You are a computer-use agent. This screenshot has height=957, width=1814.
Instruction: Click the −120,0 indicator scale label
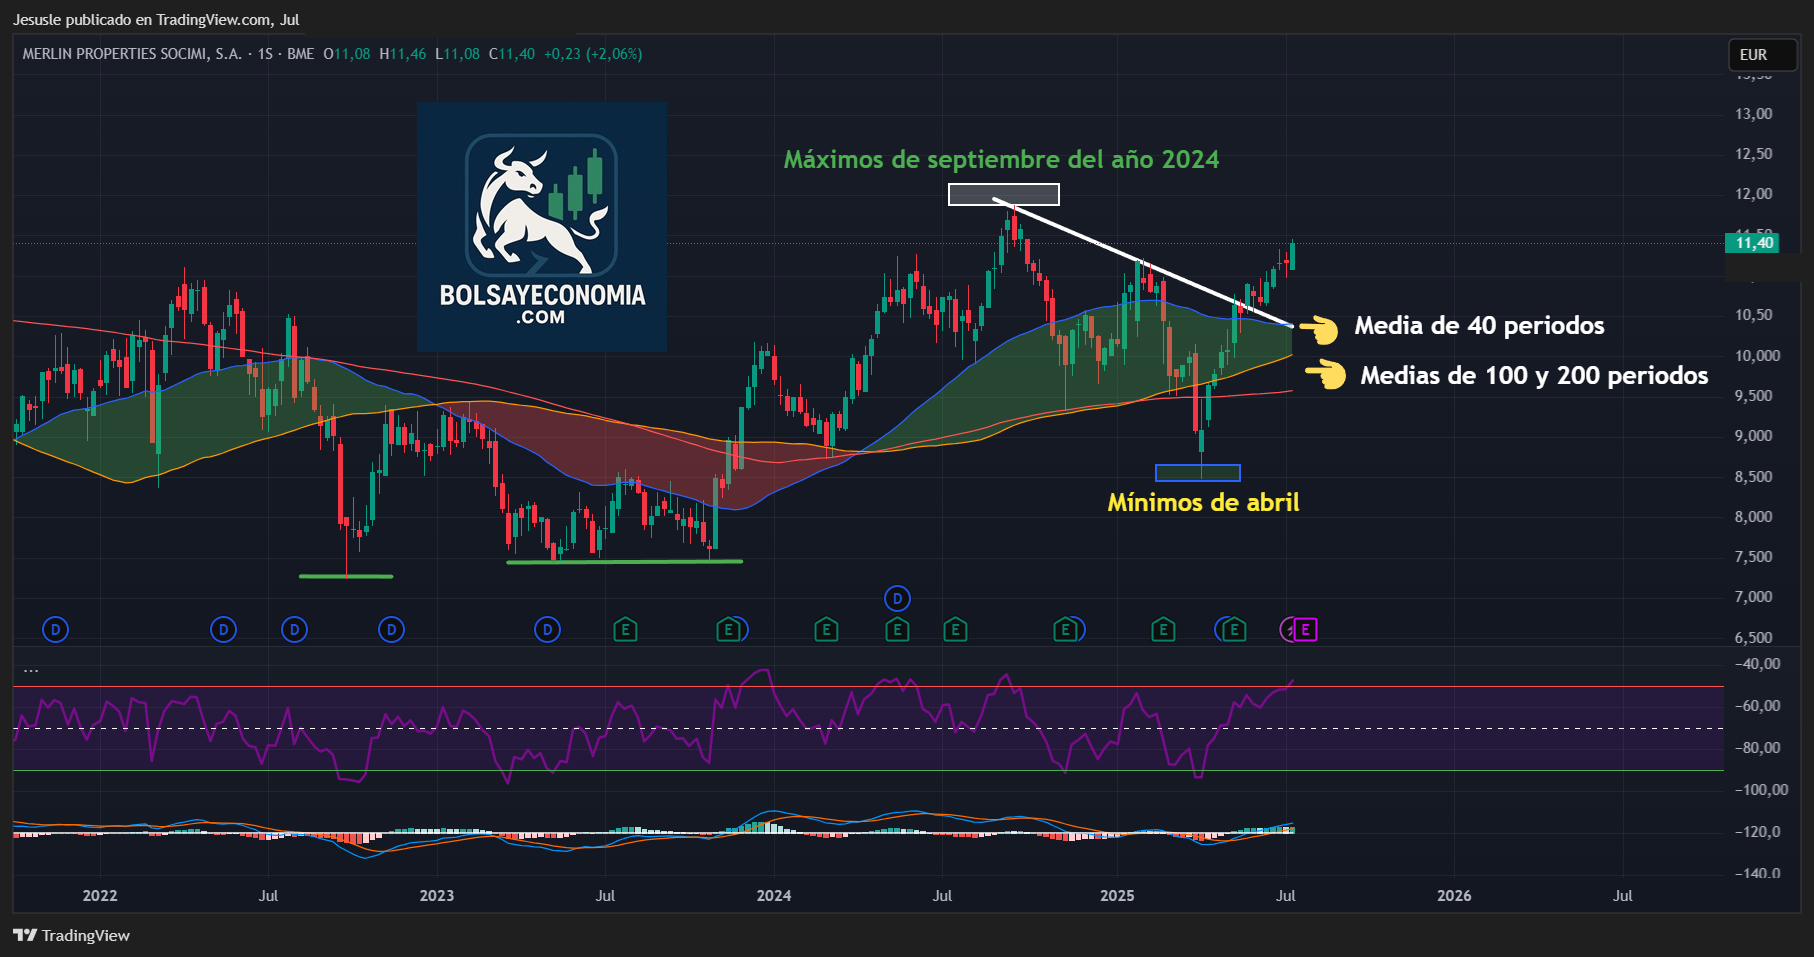[x=1757, y=832]
